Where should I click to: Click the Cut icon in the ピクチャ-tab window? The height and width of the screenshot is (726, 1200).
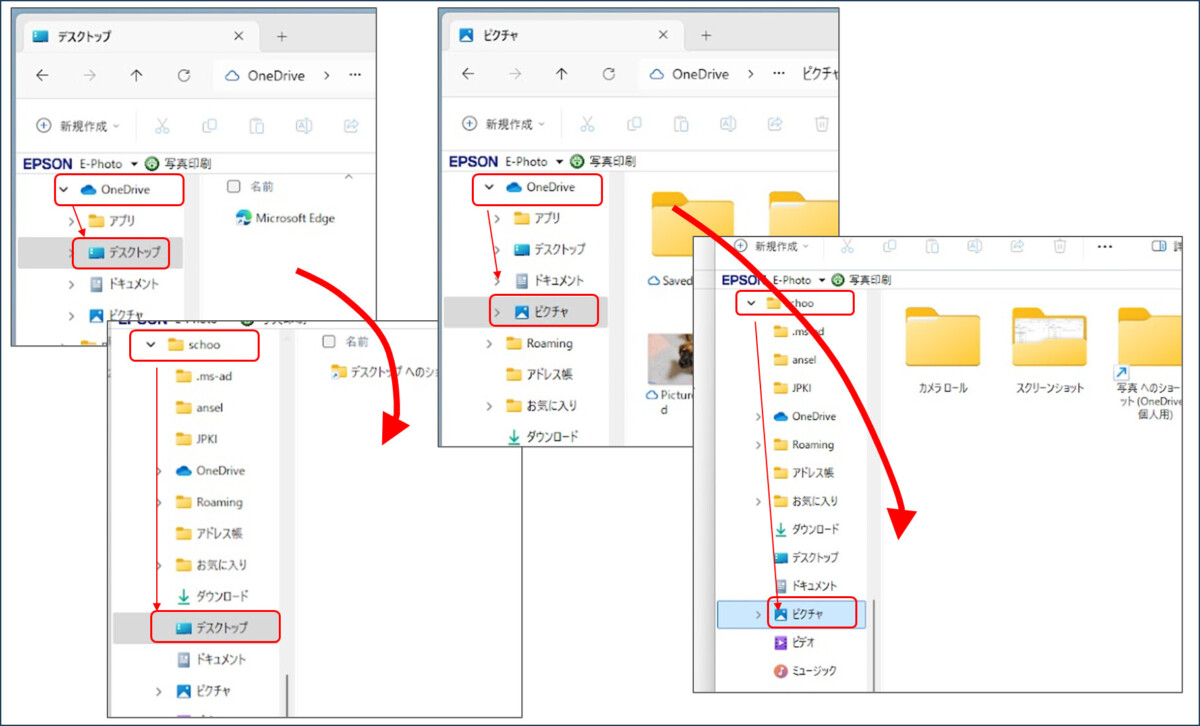pyautogui.click(x=587, y=124)
